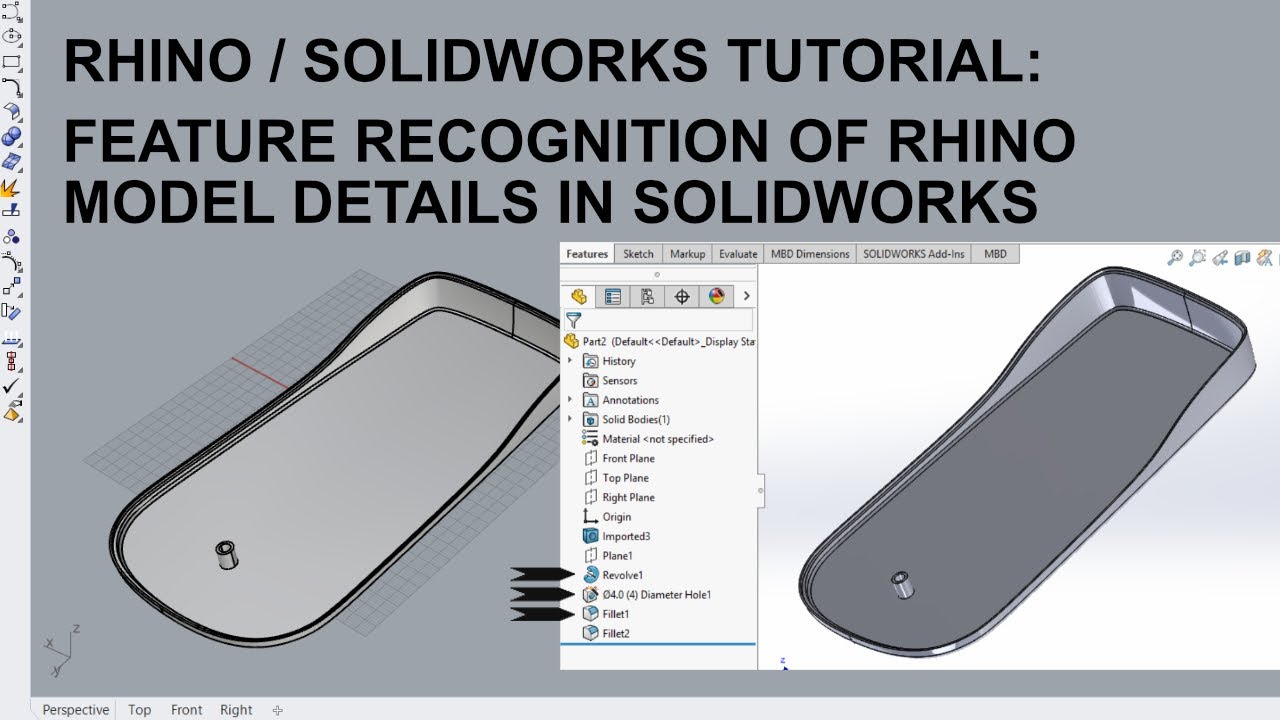
Task: Click the Section View icon
Action: click(x=1243, y=258)
